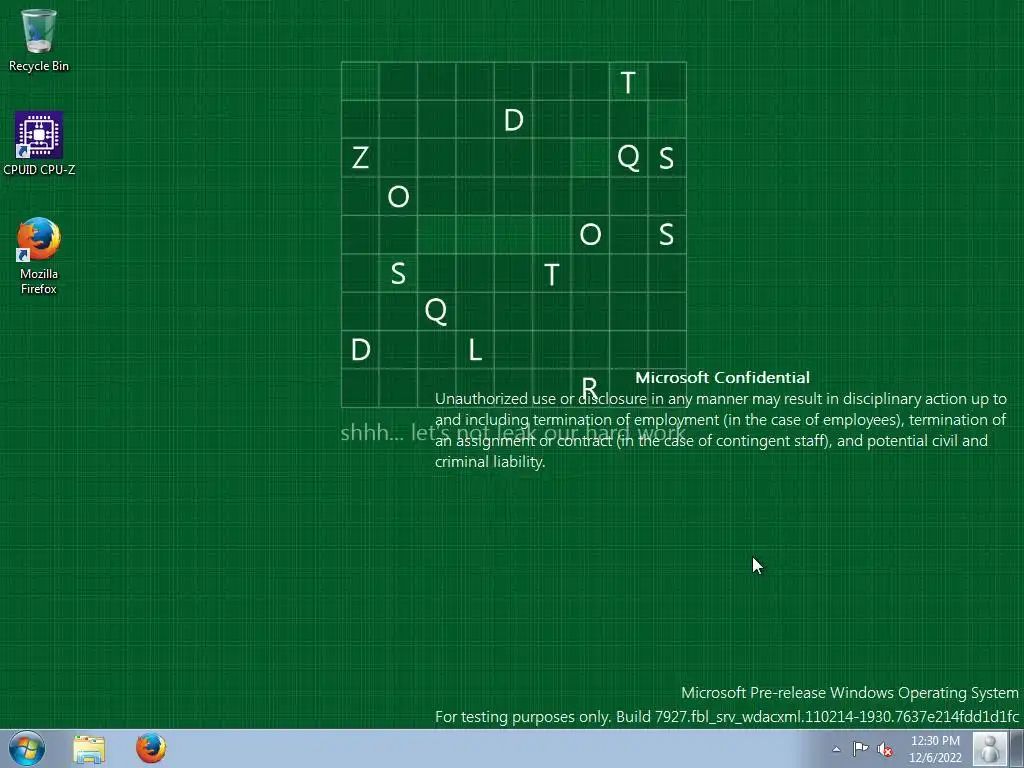This screenshot has width=1024, height=768.
Task: Open the Action Center flag icon
Action: [860, 749]
